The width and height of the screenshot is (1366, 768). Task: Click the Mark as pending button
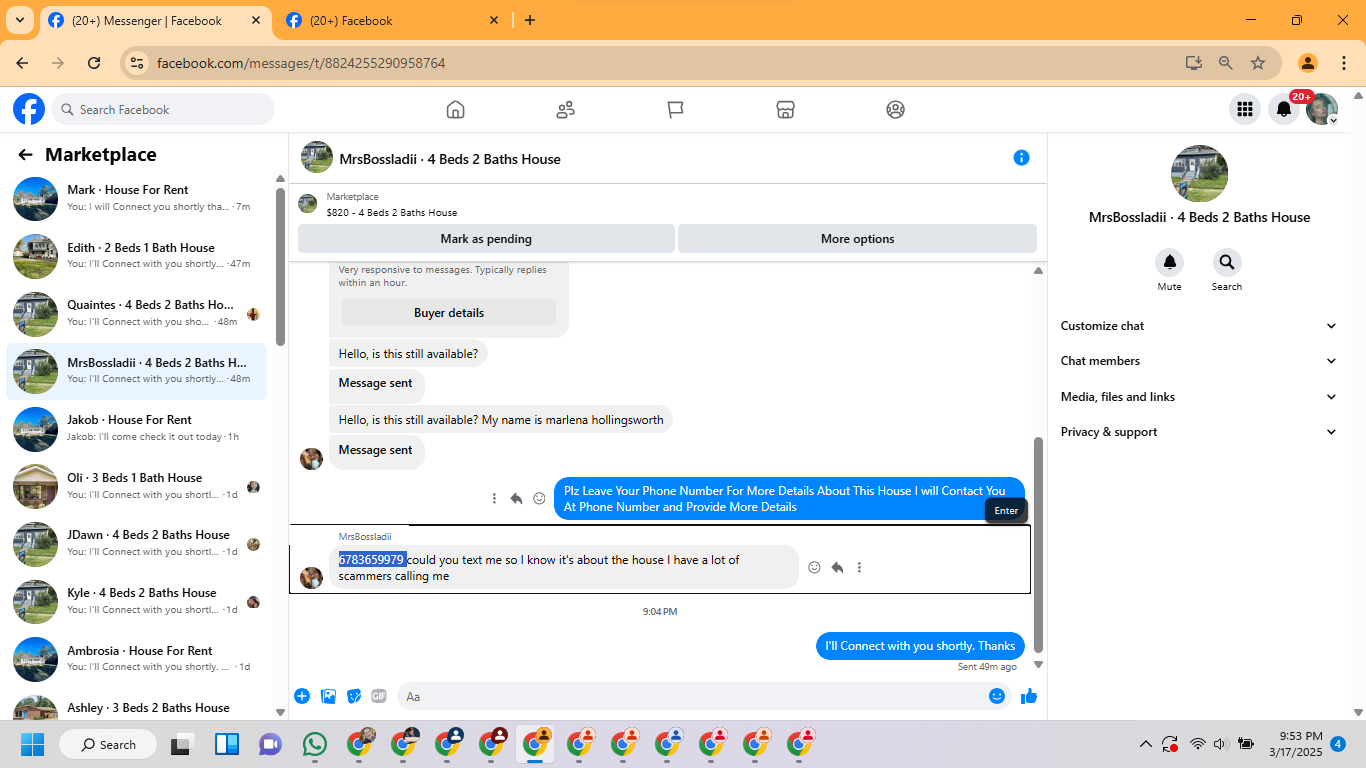[x=486, y=239]
